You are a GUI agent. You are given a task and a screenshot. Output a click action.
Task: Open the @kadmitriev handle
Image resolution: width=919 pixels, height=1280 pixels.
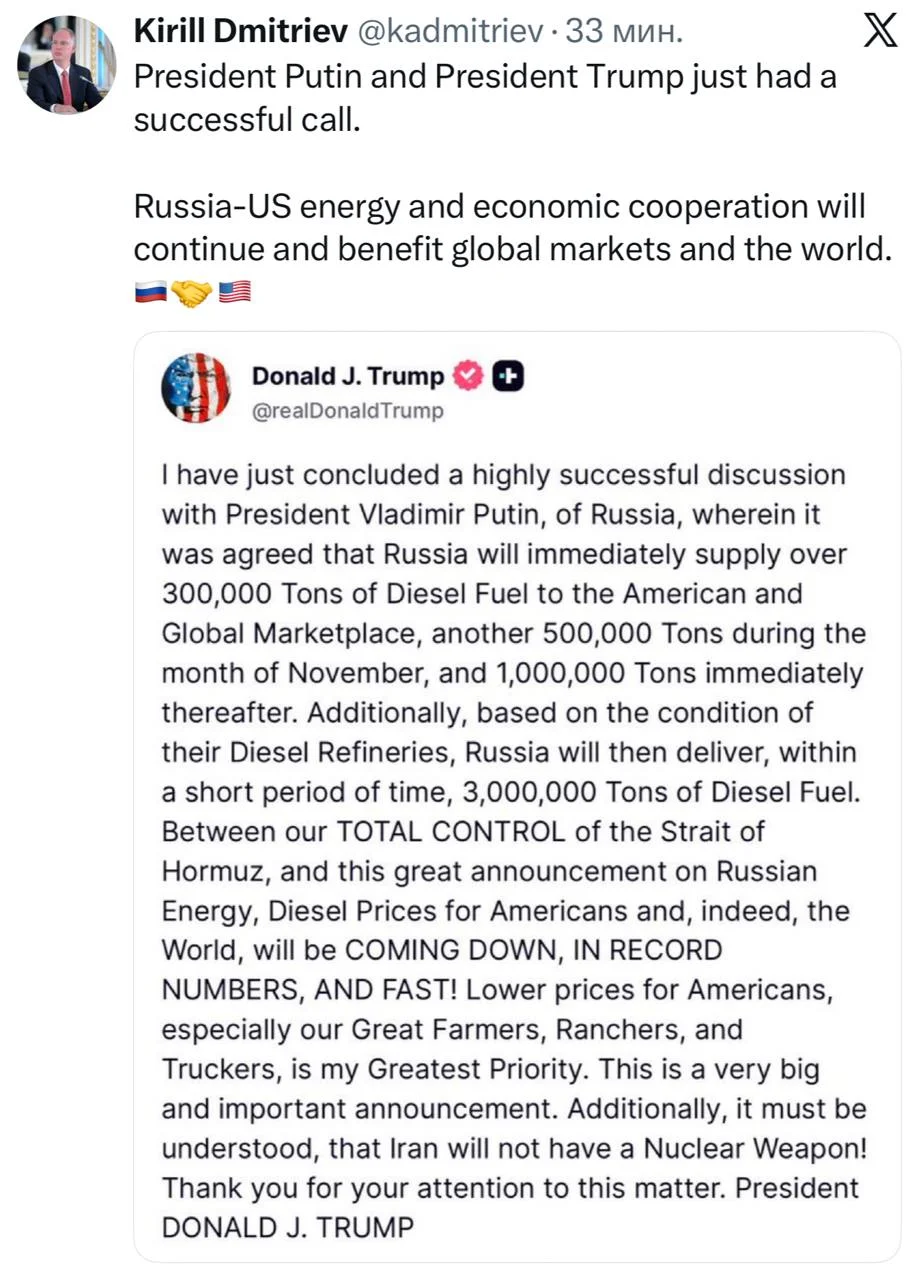click(451, 32)
